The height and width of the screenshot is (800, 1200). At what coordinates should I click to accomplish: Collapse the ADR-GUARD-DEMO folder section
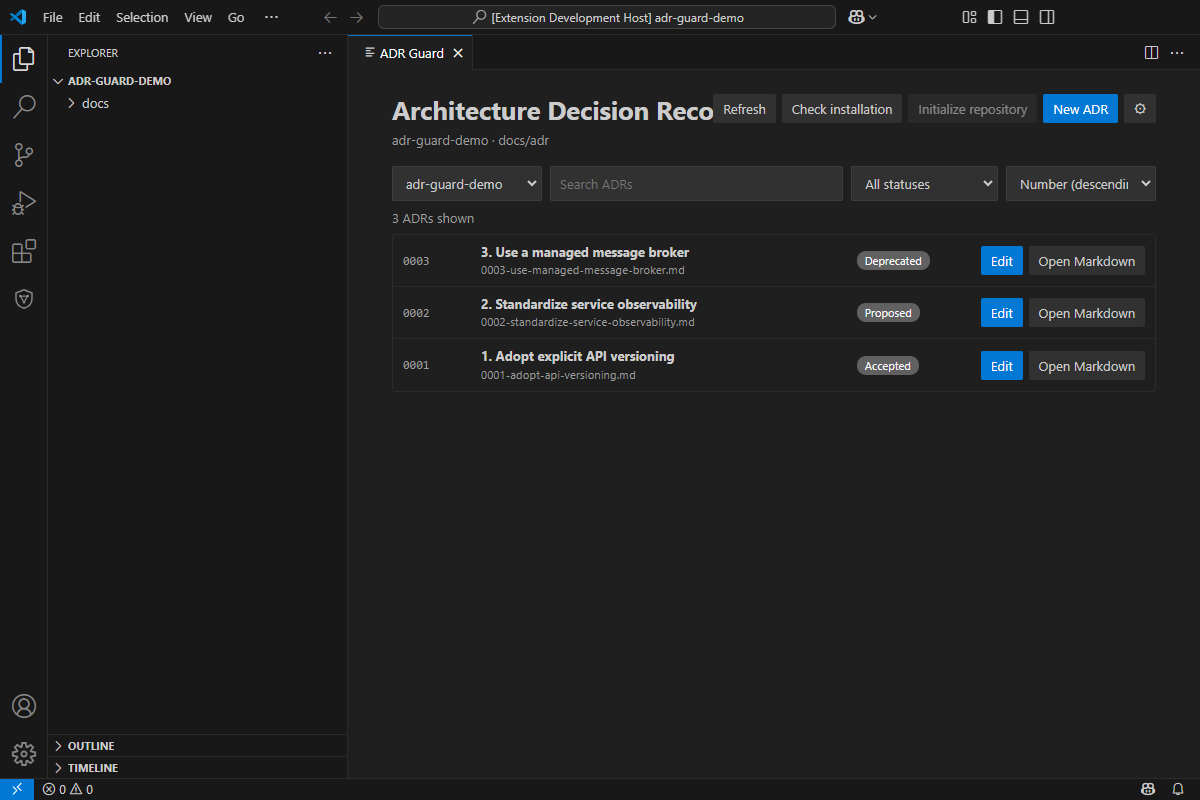point(197,81)
